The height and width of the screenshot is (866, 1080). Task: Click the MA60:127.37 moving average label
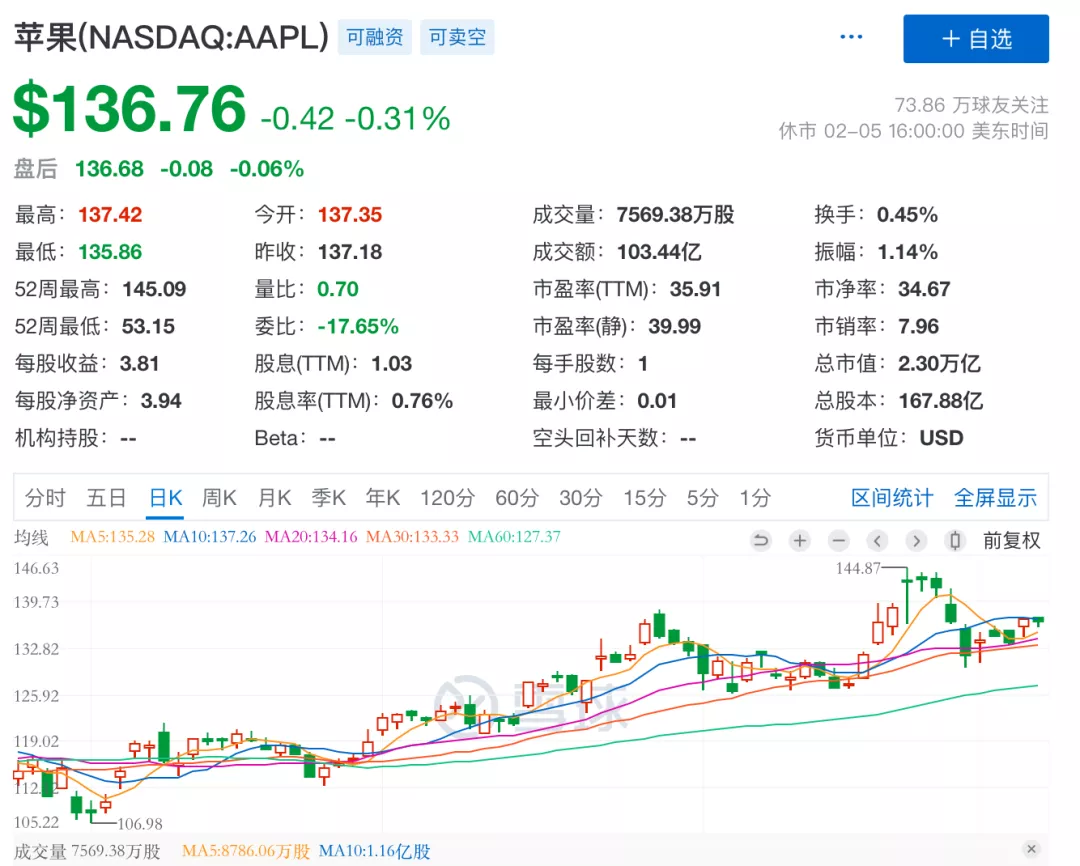tap(515, 537)
